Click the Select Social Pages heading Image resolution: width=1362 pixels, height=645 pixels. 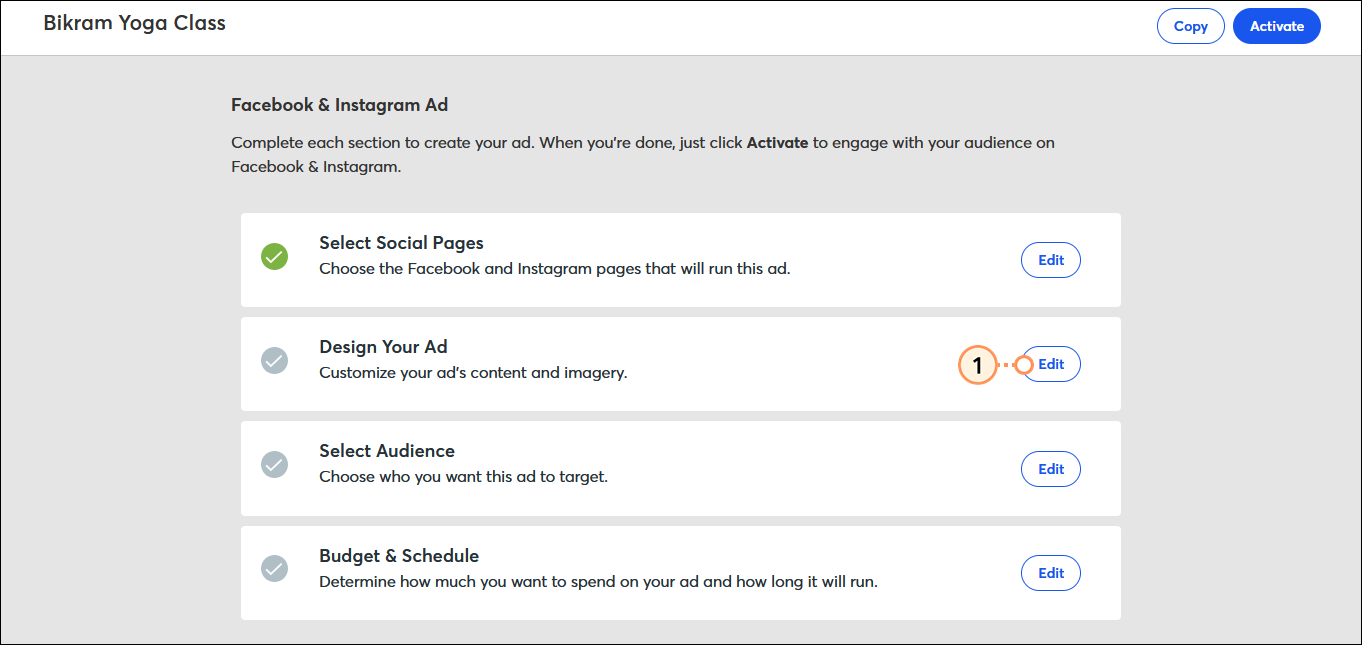[x=401, y=243]
